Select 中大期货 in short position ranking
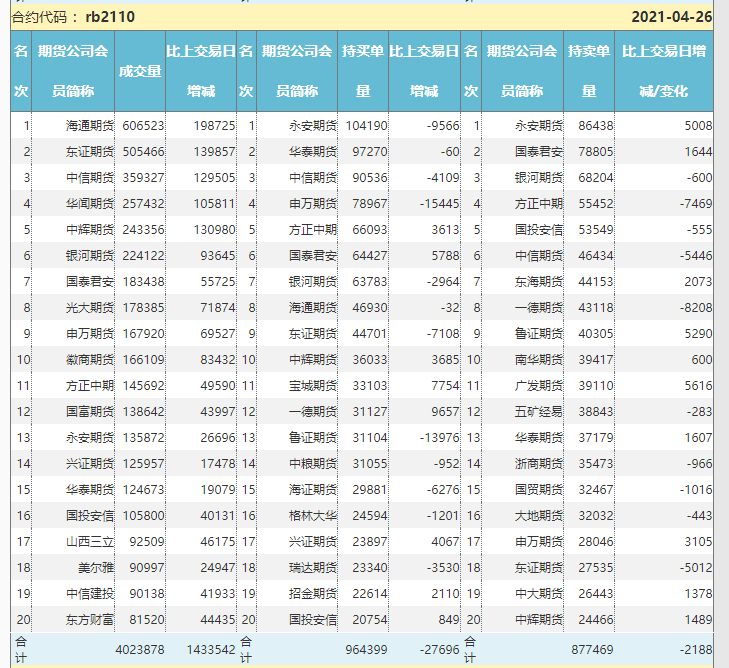 [x=539, y=594]
